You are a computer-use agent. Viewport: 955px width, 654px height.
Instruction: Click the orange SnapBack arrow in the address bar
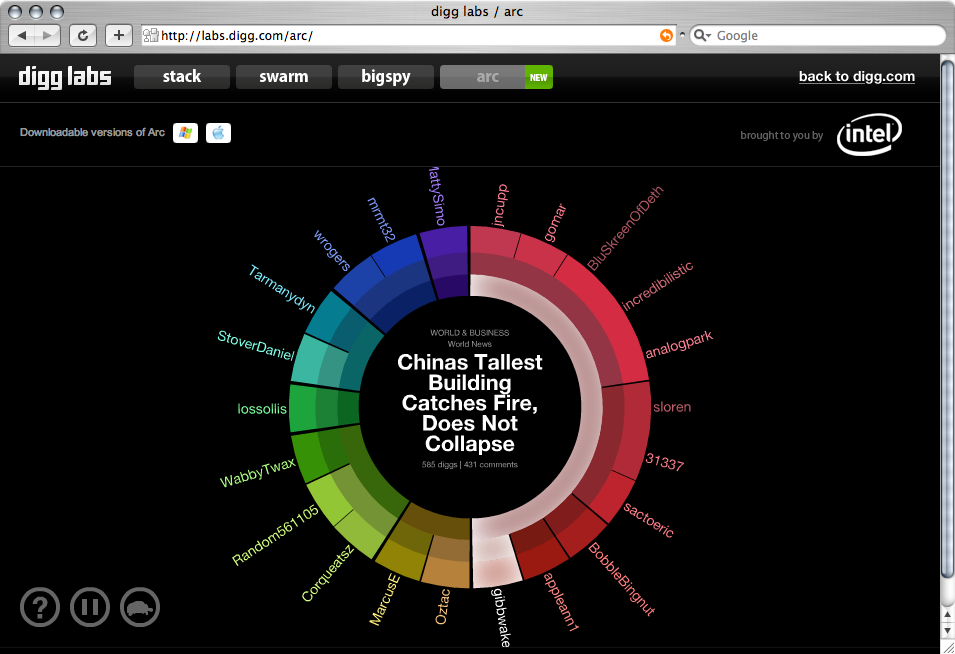click(666, 35)
